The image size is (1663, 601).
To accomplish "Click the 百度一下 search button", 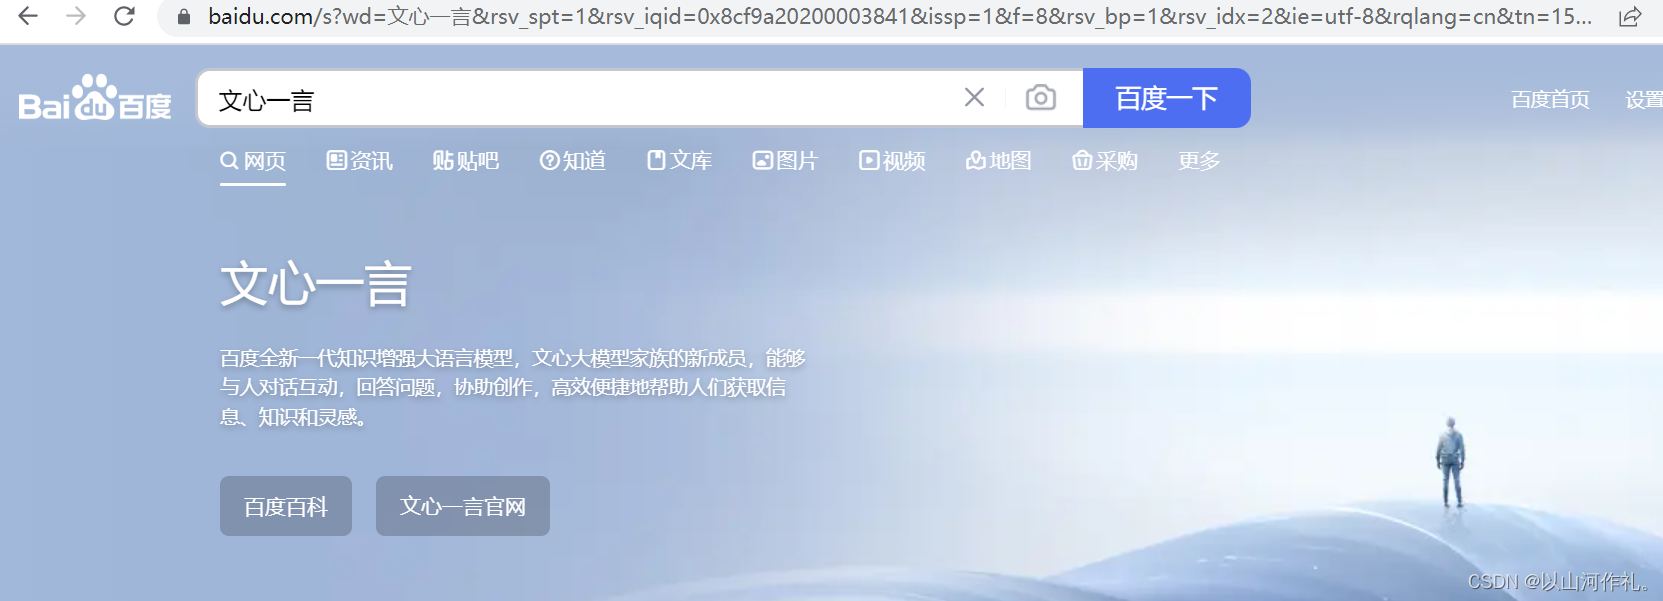I will pyautogui.click(x=1167, y=98).
